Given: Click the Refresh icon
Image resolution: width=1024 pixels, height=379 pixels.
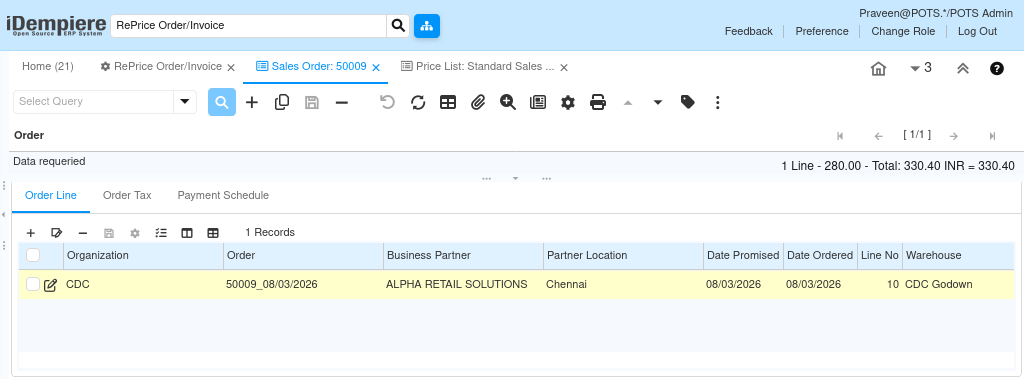Looking at the screenshot, I should (x=418, y=102).
